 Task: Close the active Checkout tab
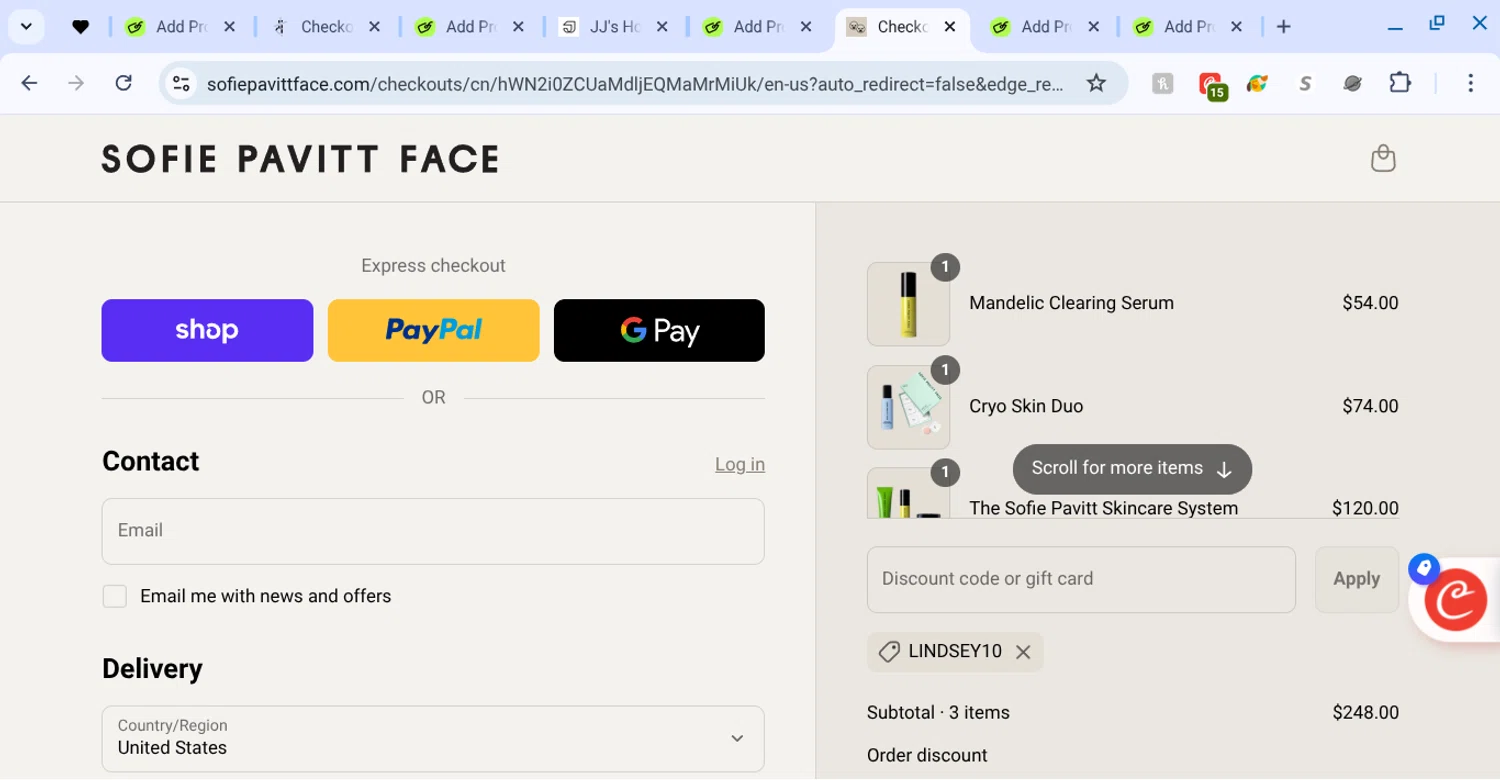(950, 27)
